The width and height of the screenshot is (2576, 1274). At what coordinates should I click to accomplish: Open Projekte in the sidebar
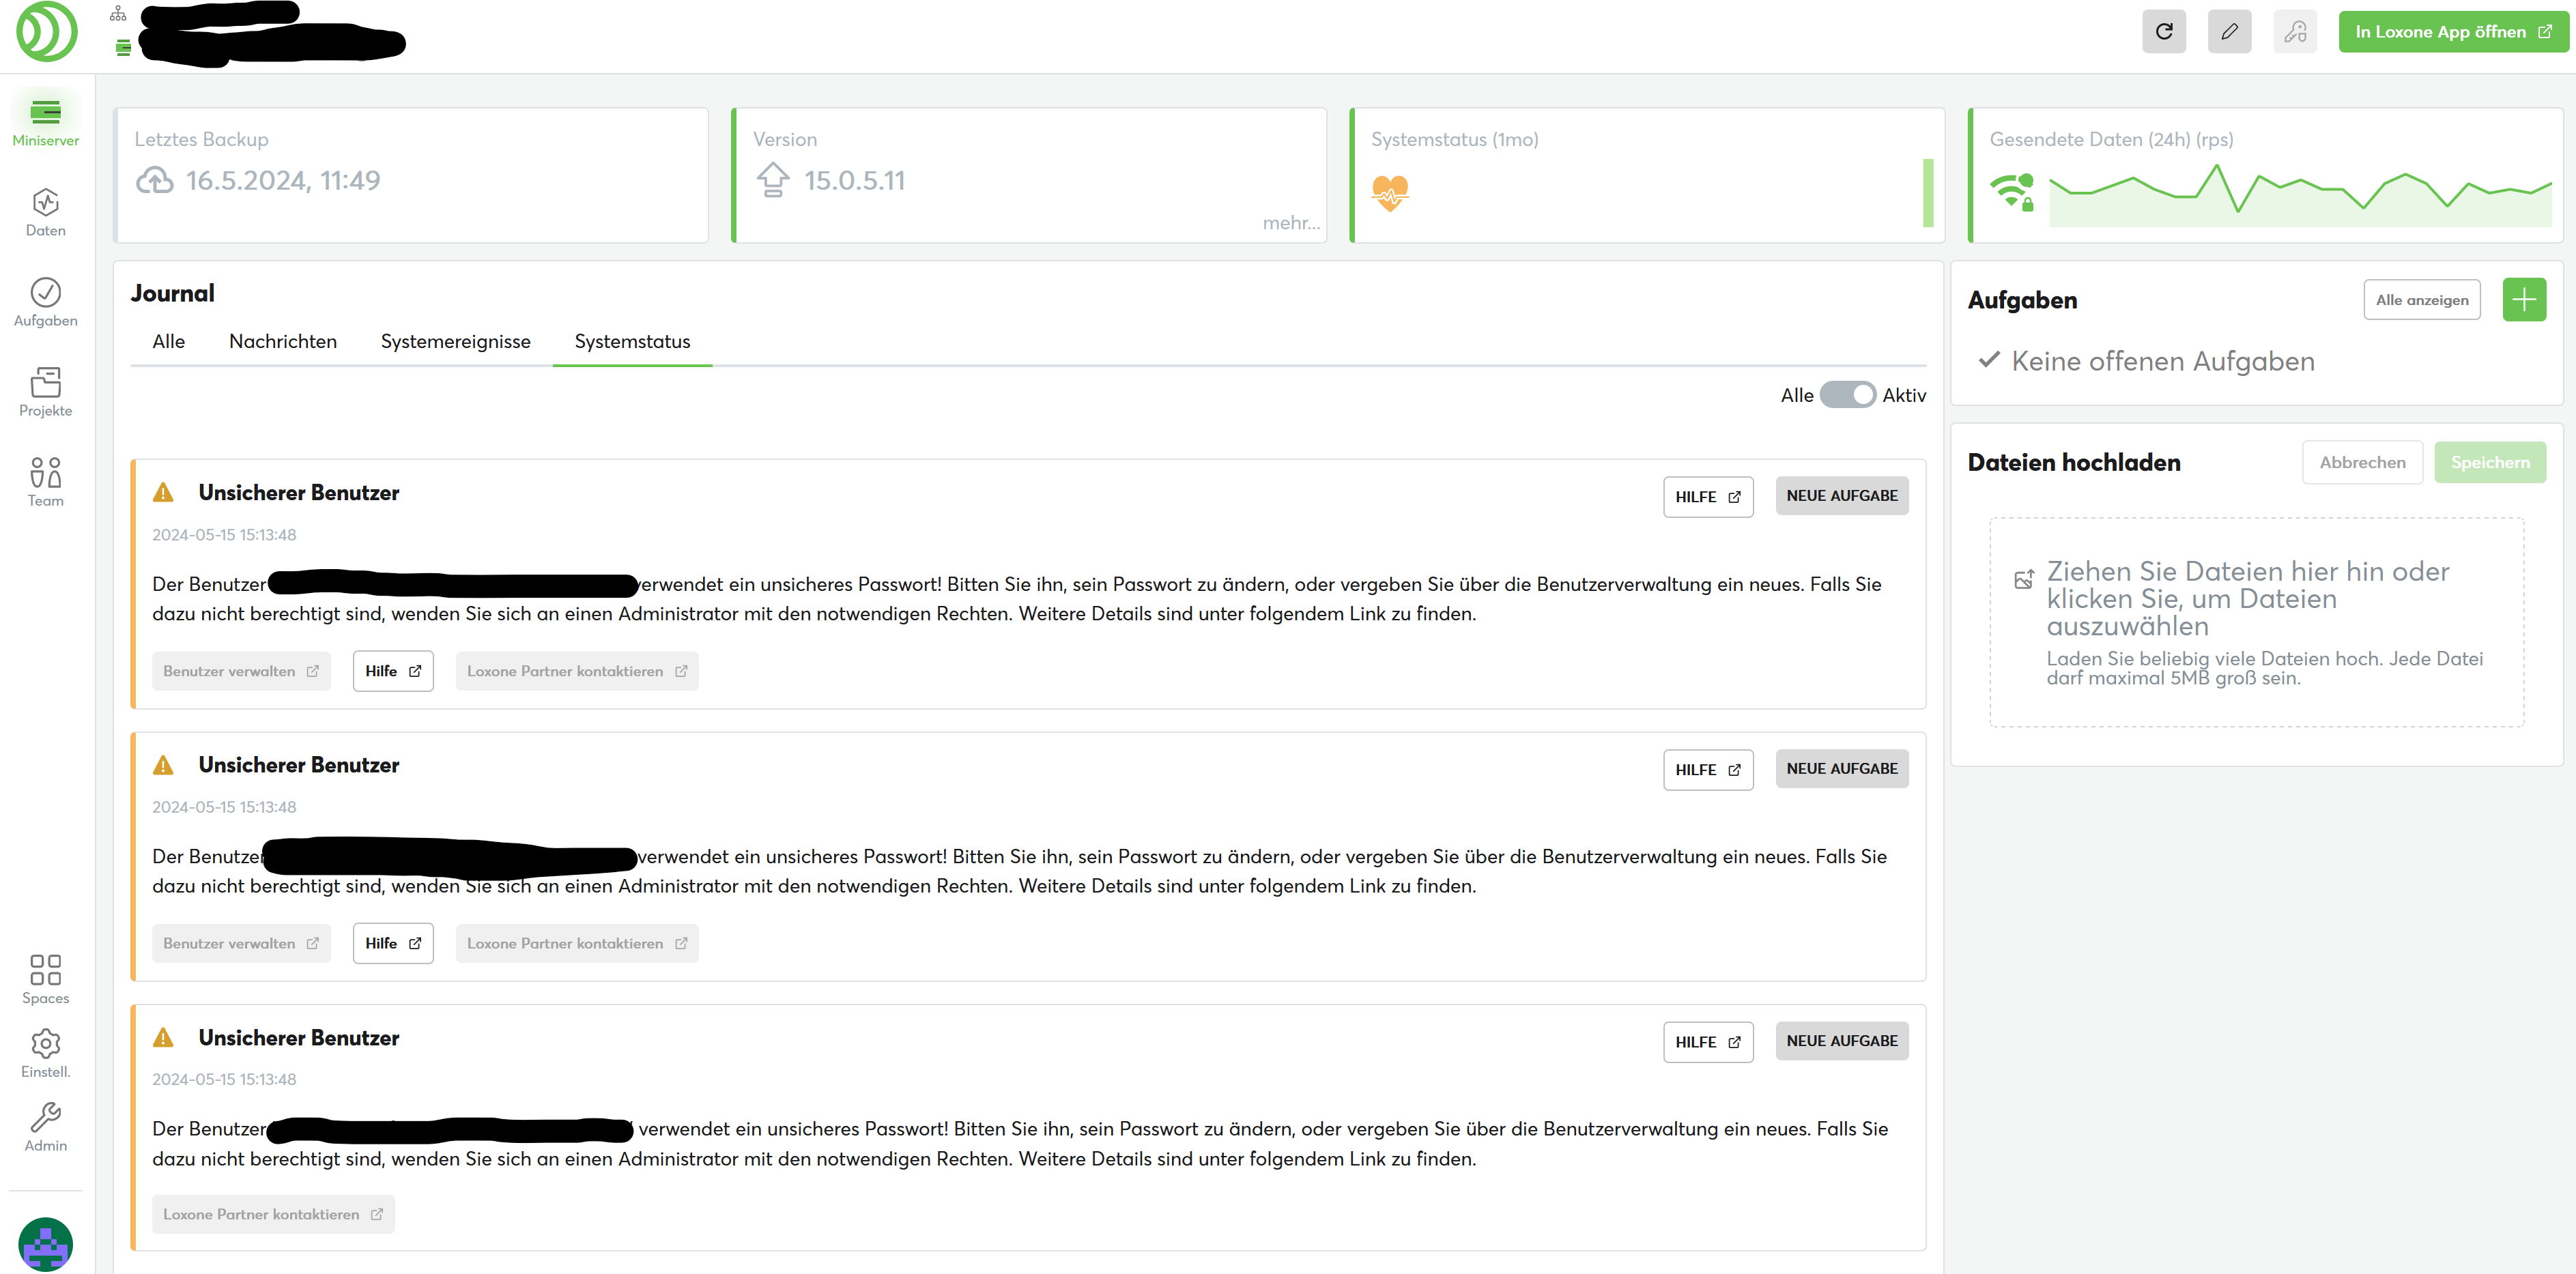[45, 392]
